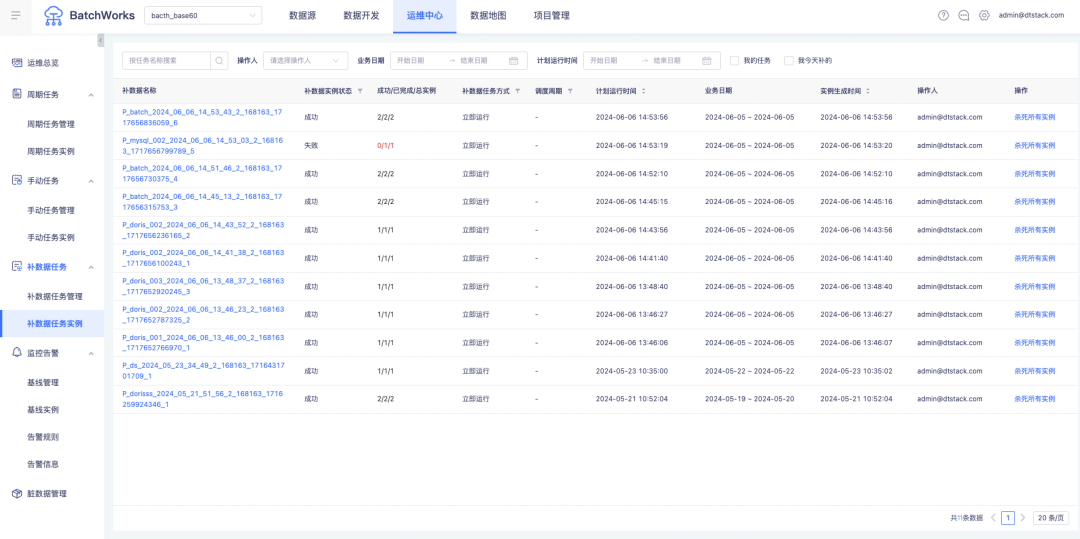Viewport: 1080px width, 539px height.
Task: Open the 请选择操作人 operator dropdown
Action: [x=305, y=61]
